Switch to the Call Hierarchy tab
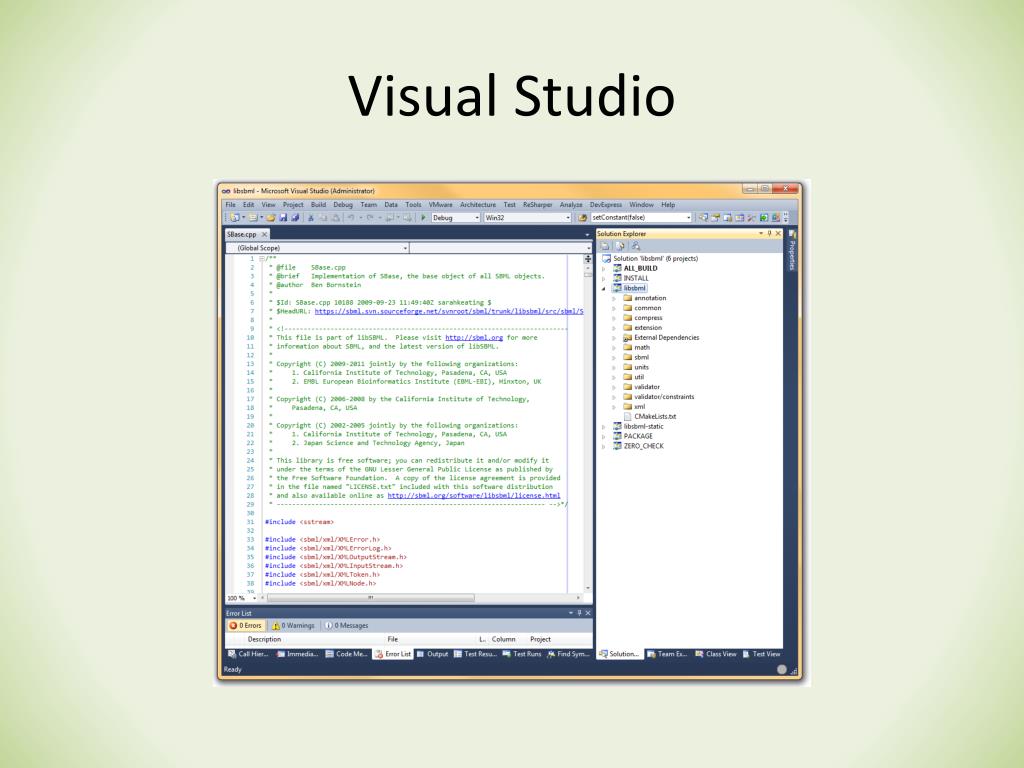Image resolution: width=1024 pixels, height=768 pixels. (x=248, y=654)
